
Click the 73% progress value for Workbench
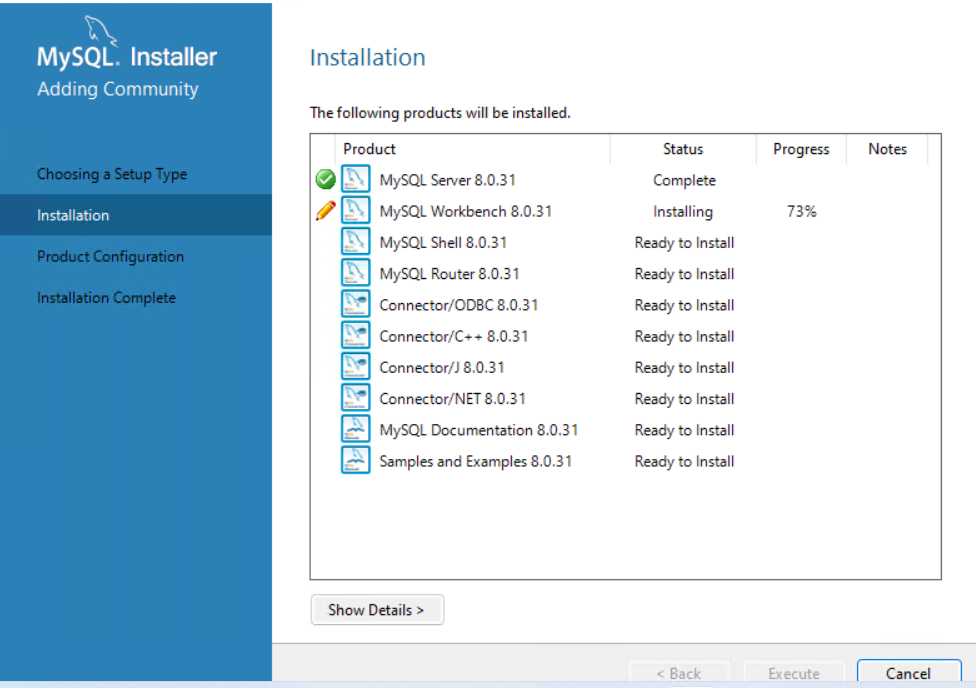click(801, 212)
